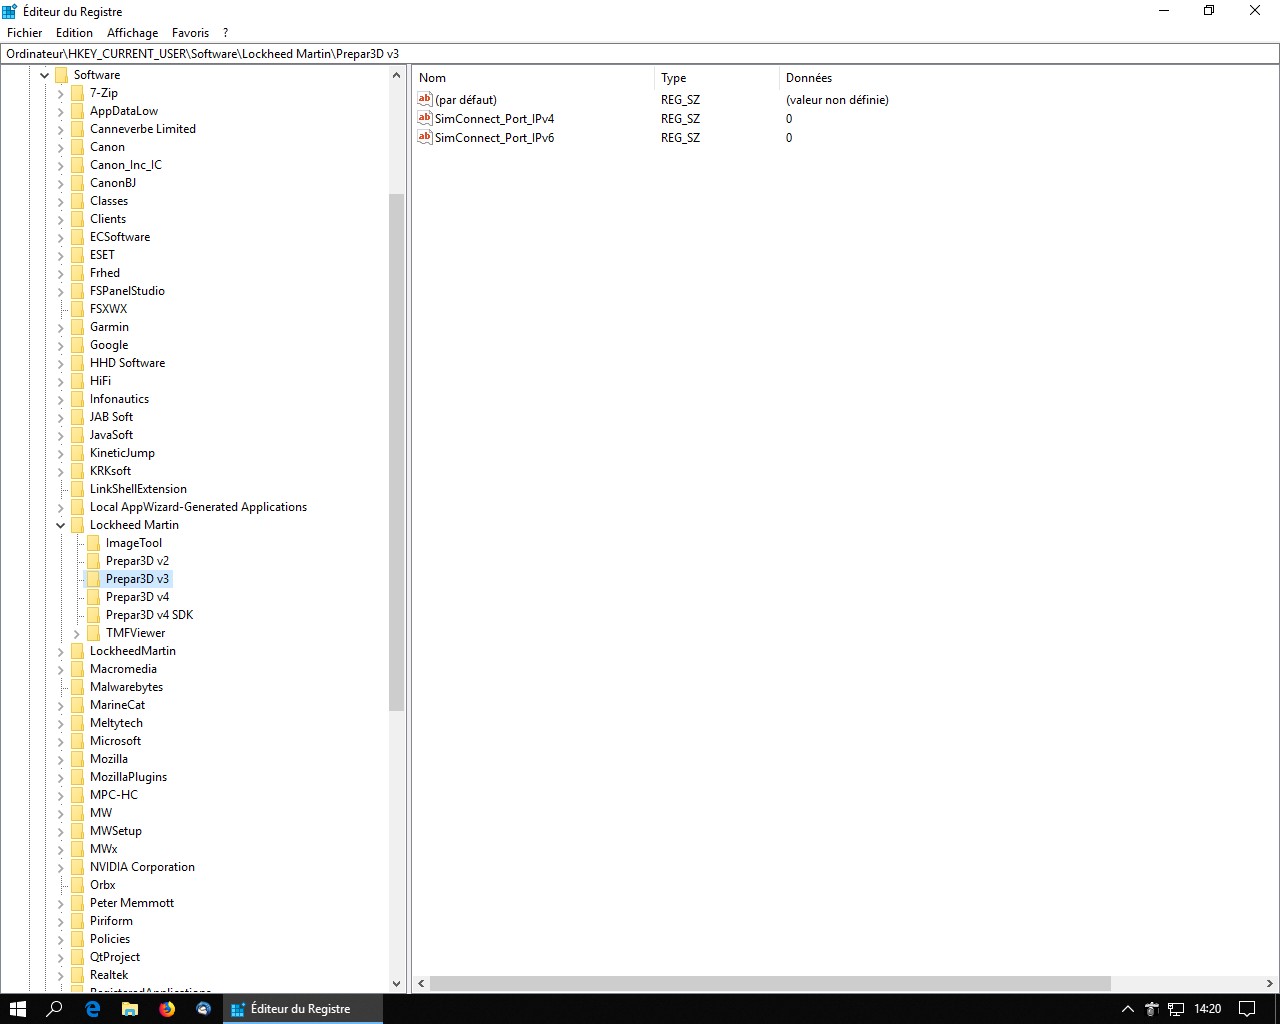Image resolution: width=1280 pixels, height=1024 pixels.
Task: Launch Edge browser from taskbar
Action: 93,1009
